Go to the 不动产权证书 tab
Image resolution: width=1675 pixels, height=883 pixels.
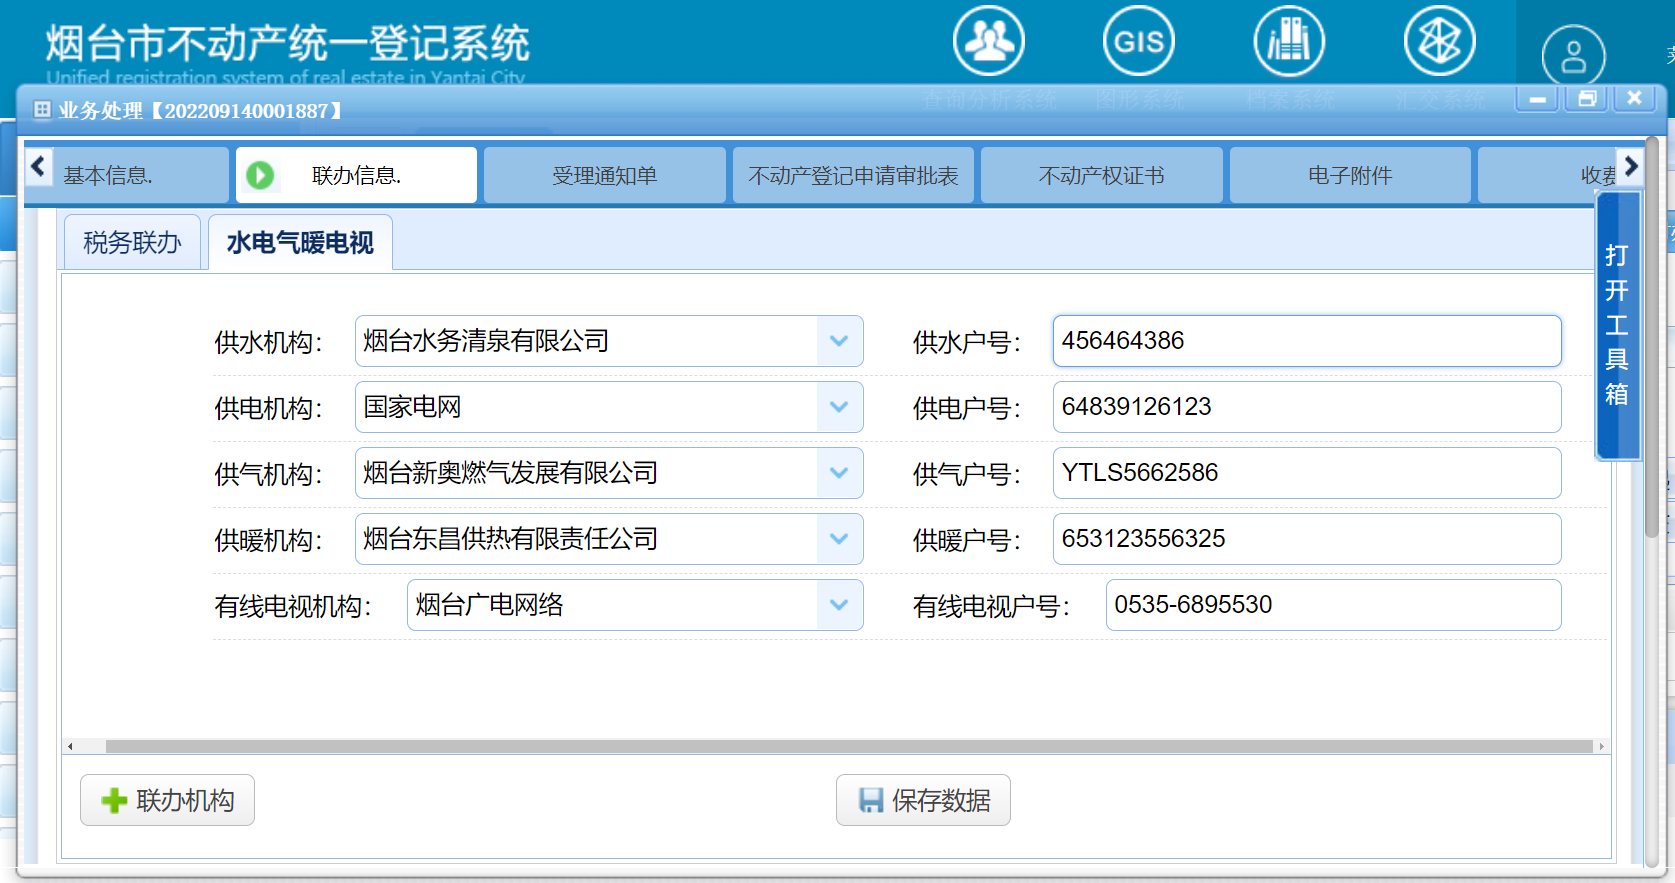[1101, 176]
